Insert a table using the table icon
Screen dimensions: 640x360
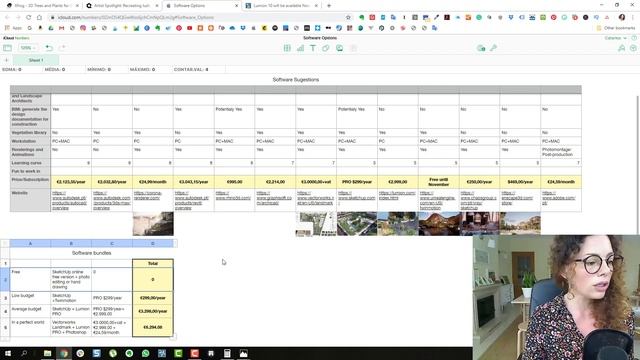[287, 48]
